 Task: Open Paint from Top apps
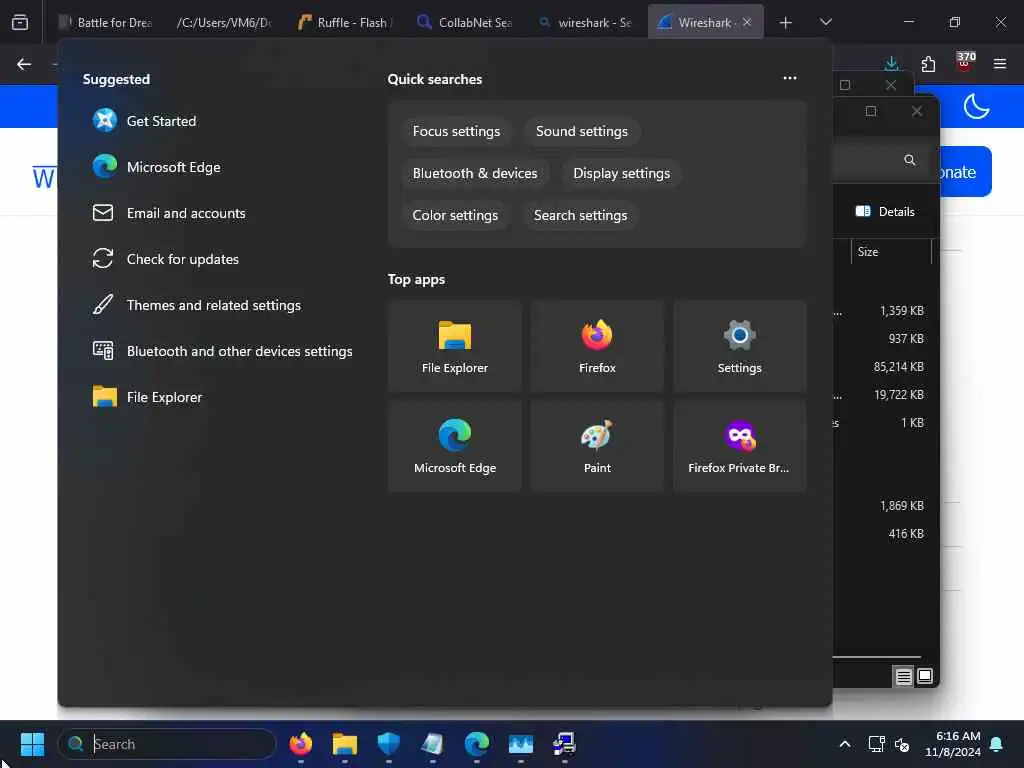point(597,446)
